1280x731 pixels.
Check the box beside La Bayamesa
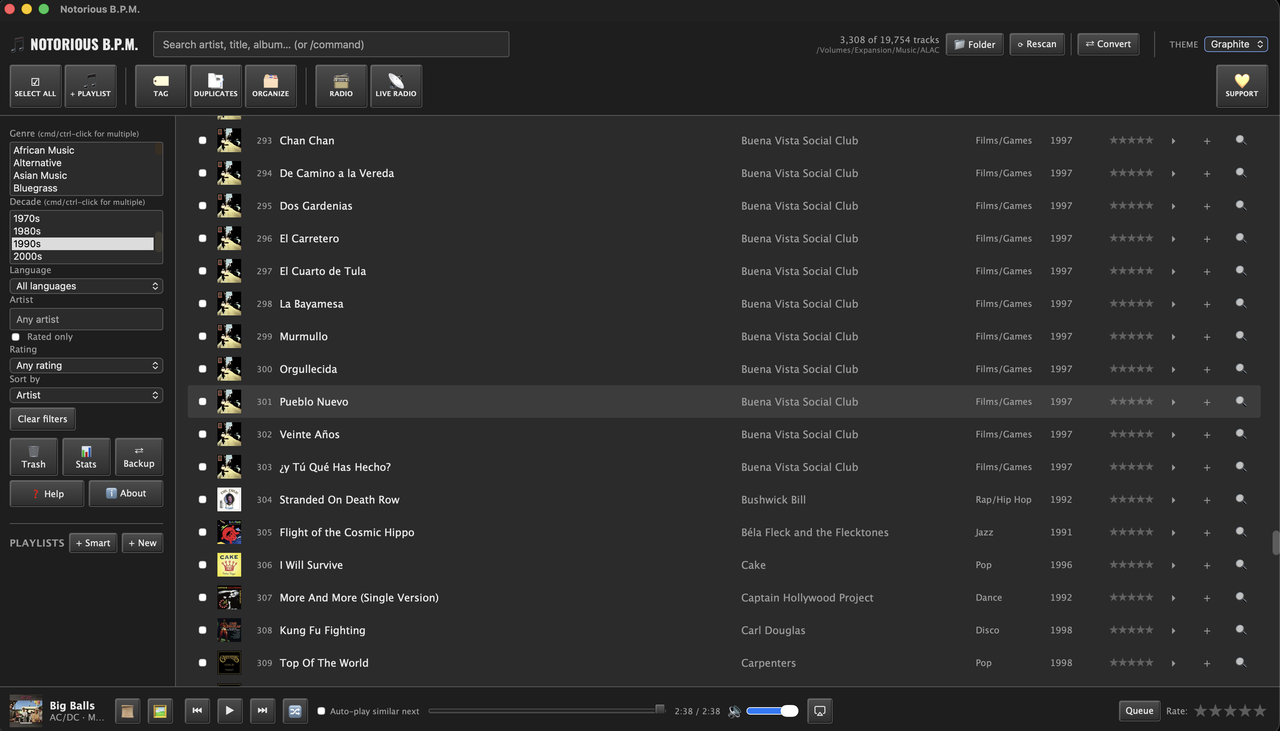[x=202, y=304]
